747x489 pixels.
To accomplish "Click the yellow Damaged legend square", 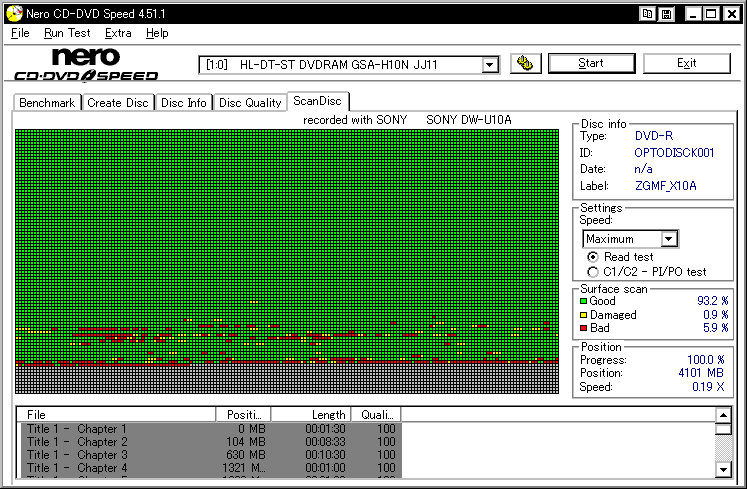I will pos(584,314).
